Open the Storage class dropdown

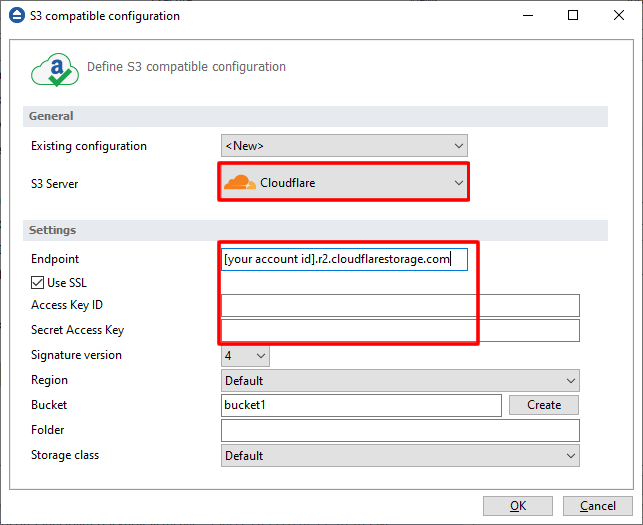coord(400,455)
